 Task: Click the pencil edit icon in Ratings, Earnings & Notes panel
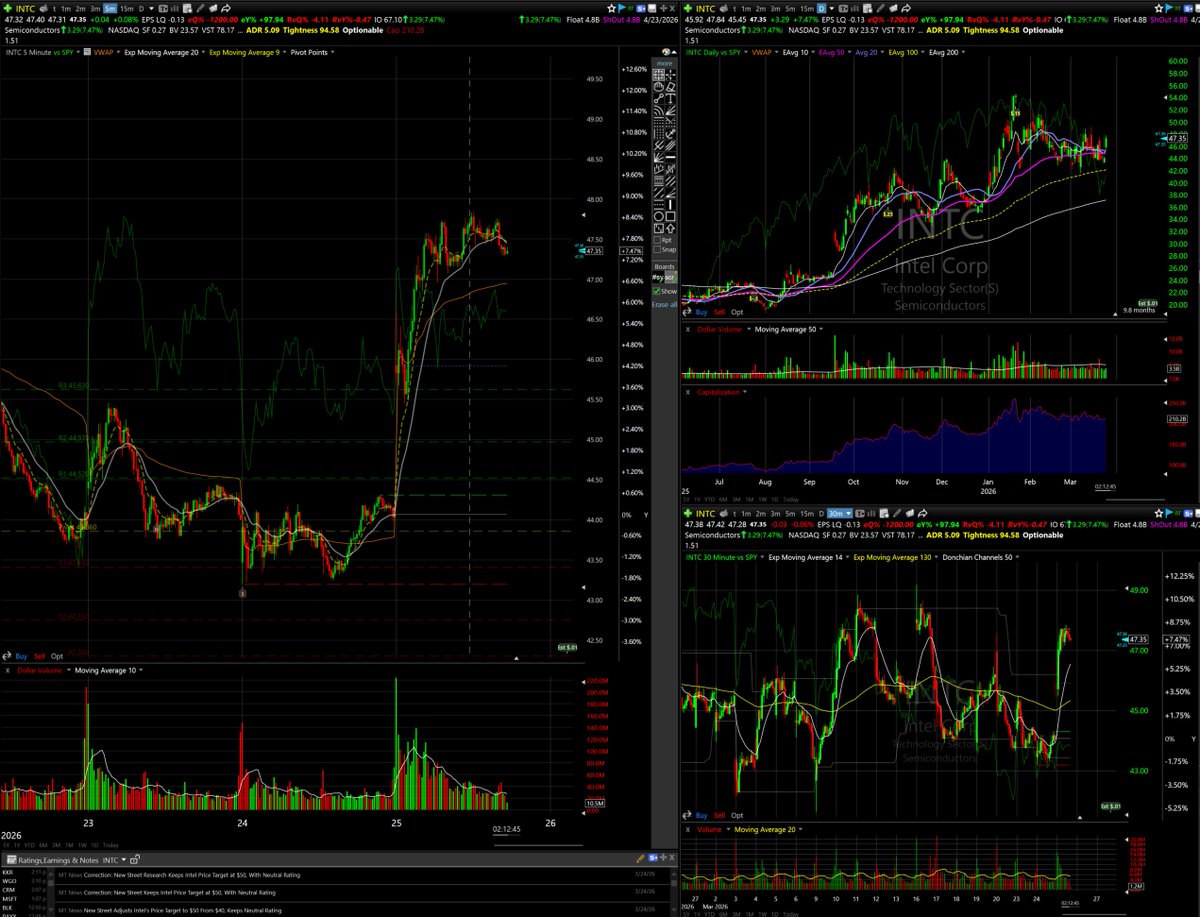(x=640, y=858)
